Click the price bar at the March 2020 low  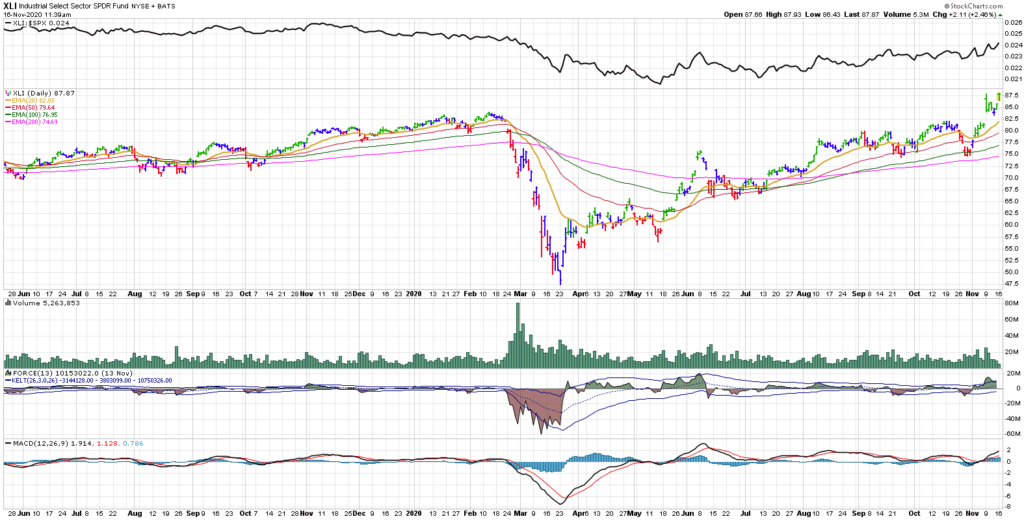click(560, 275)
